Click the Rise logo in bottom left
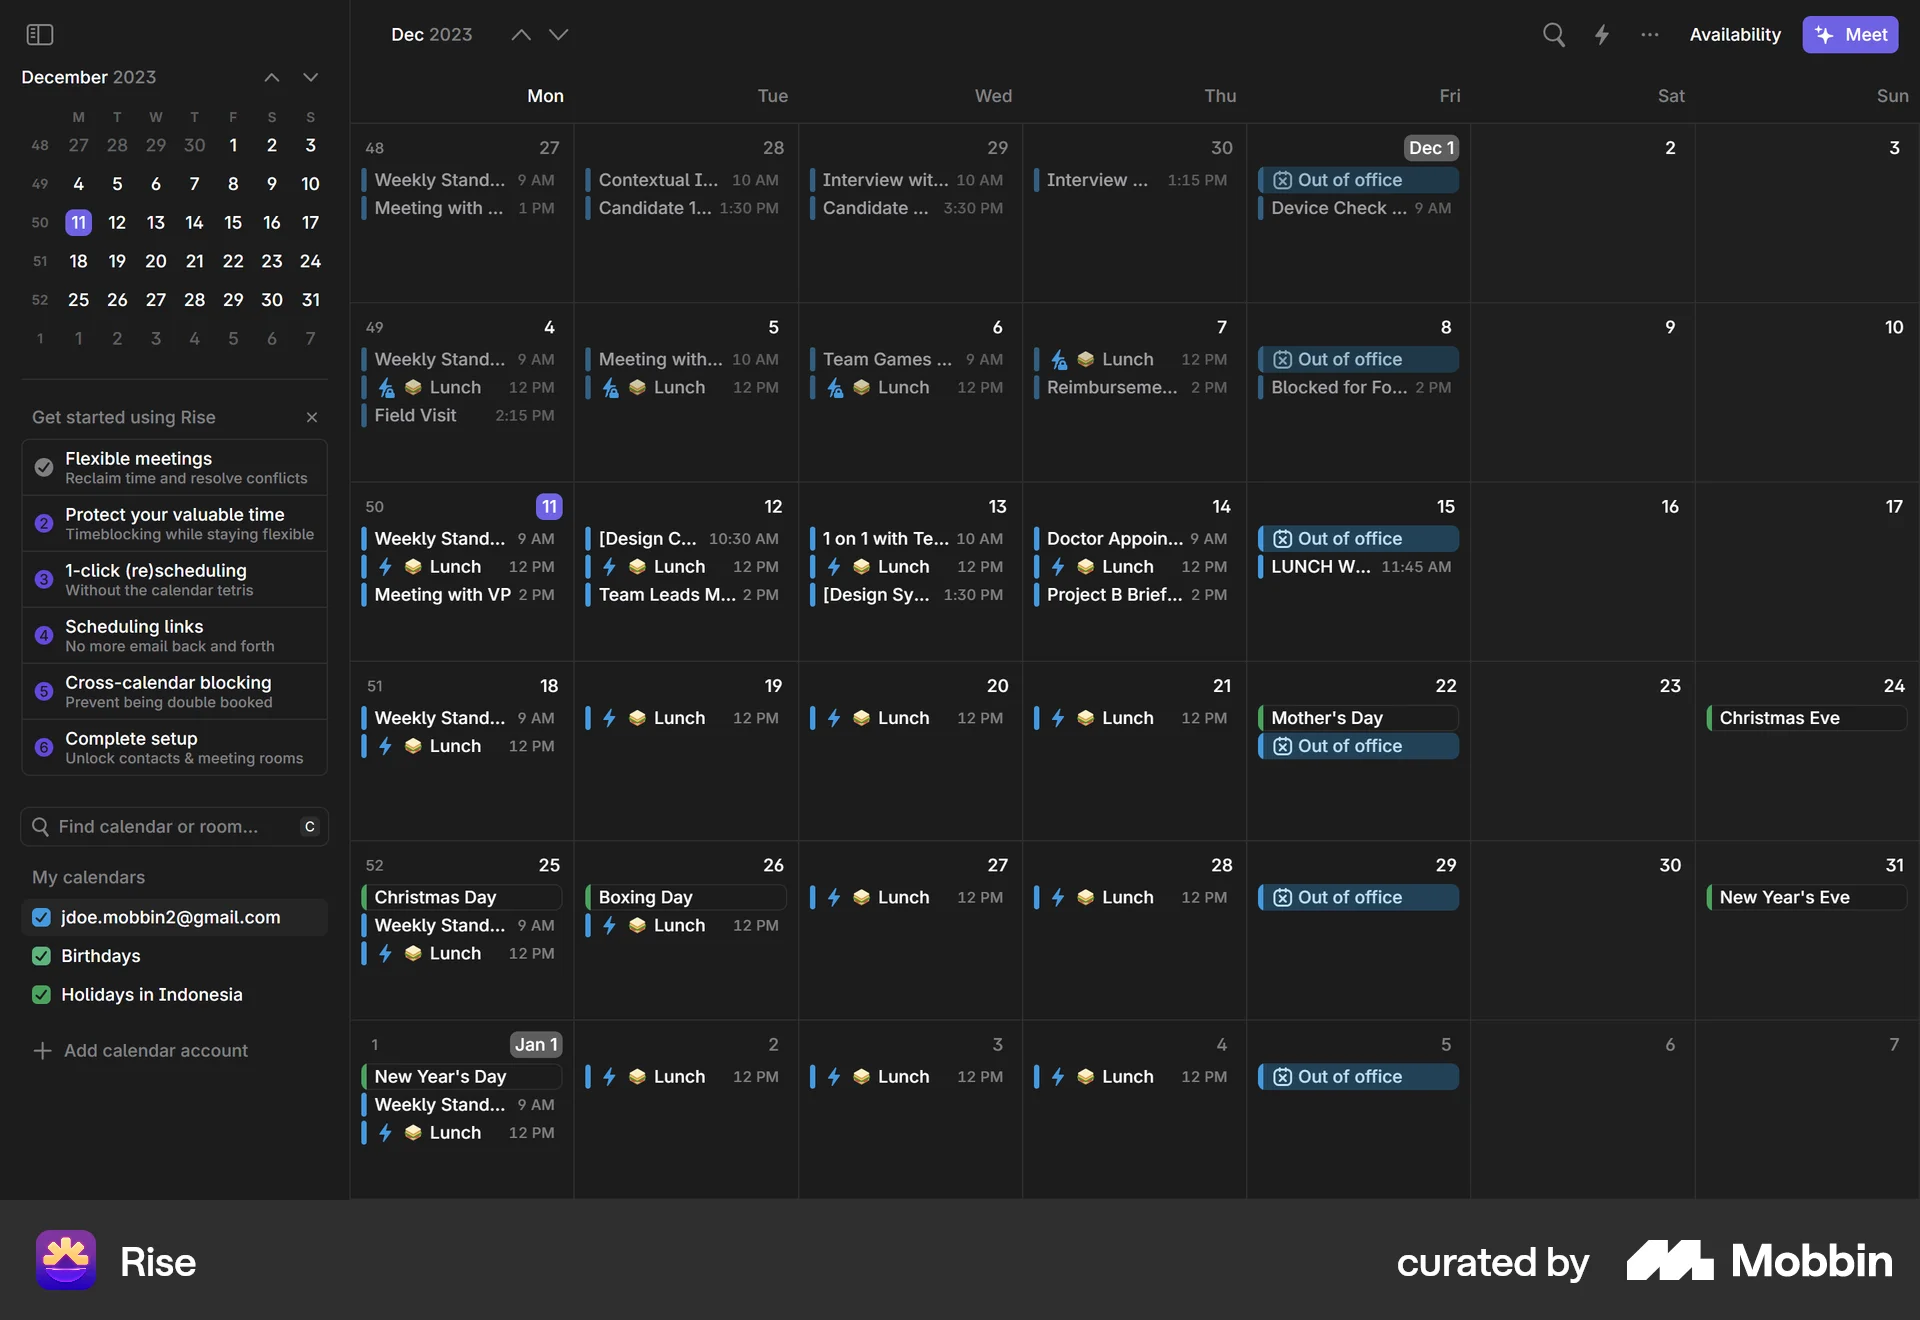Screen dimensions: 1920x1320 point(64,1261)
